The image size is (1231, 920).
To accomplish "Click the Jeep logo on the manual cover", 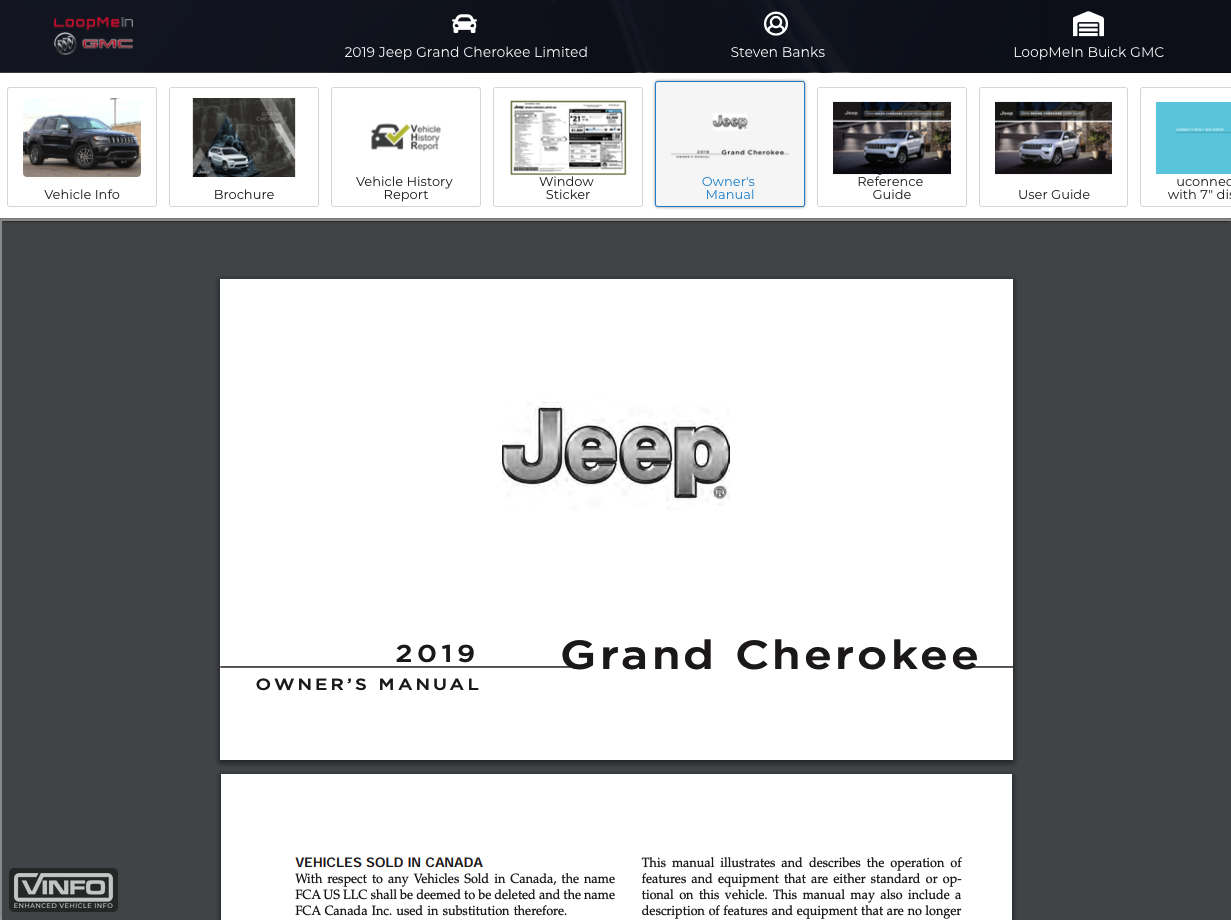I will click(x=616, y=453).
